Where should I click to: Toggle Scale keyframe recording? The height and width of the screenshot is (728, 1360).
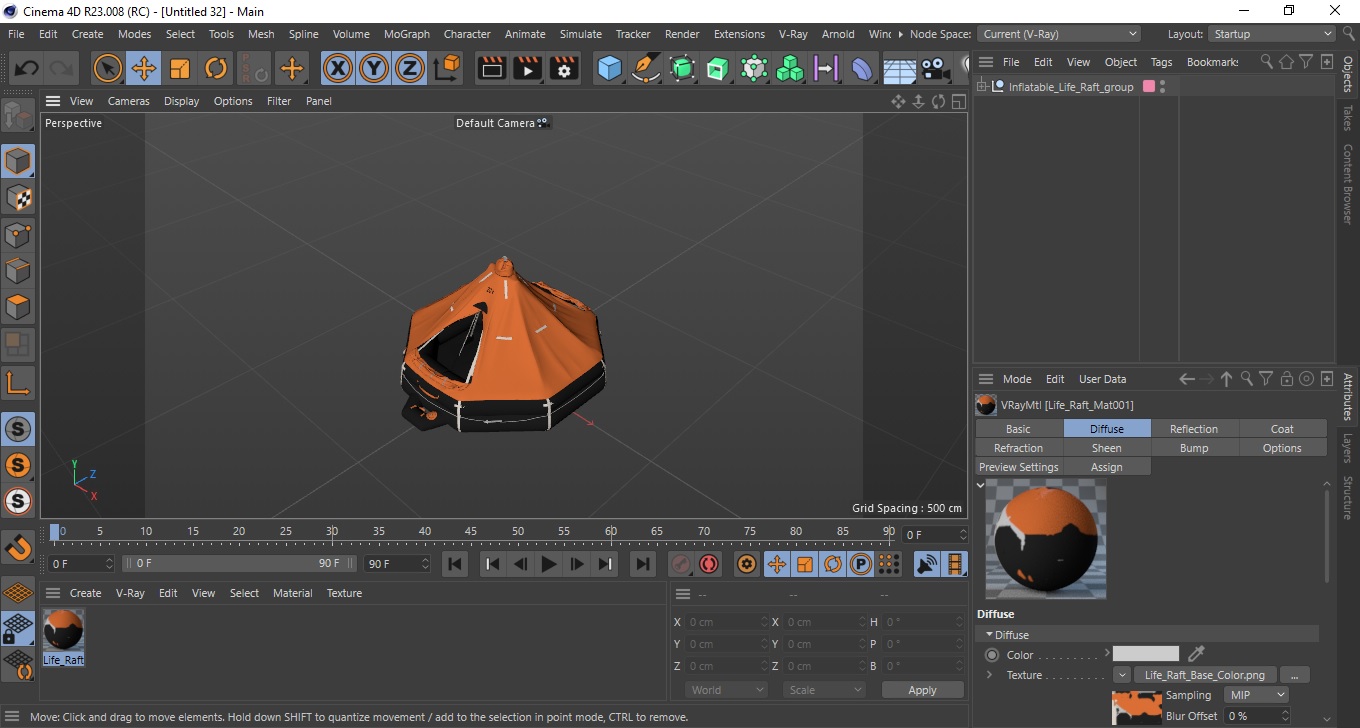804,564
